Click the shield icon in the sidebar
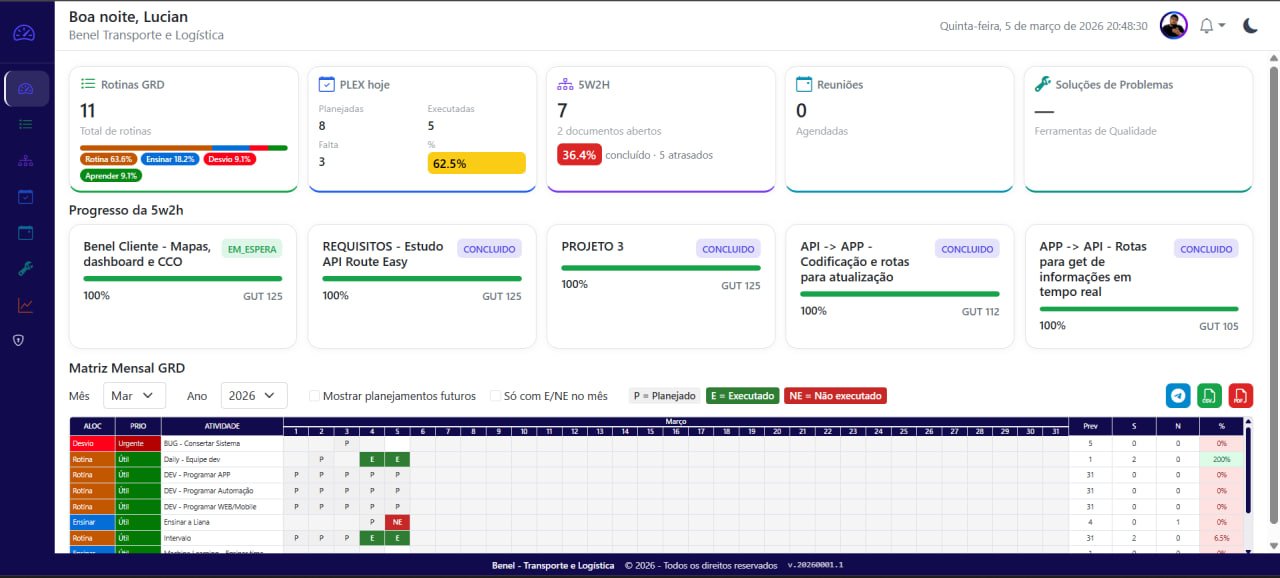 pyautogui.click(x=18, y=340)
